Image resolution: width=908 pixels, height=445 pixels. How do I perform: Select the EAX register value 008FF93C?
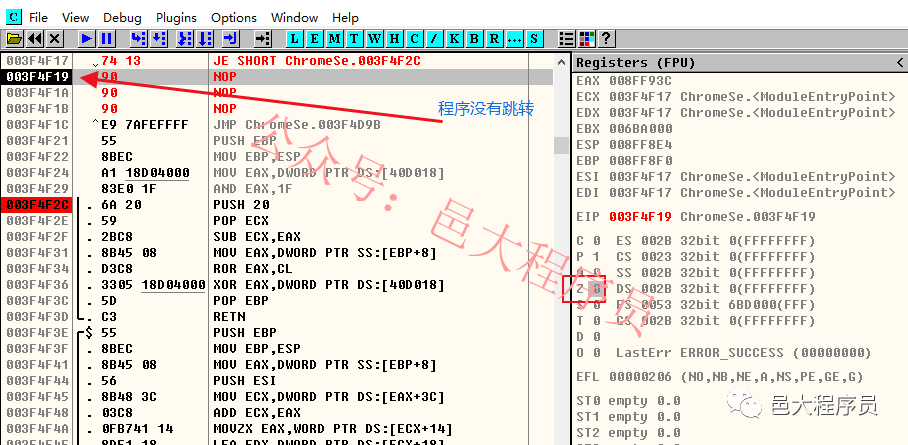(640, 81)
